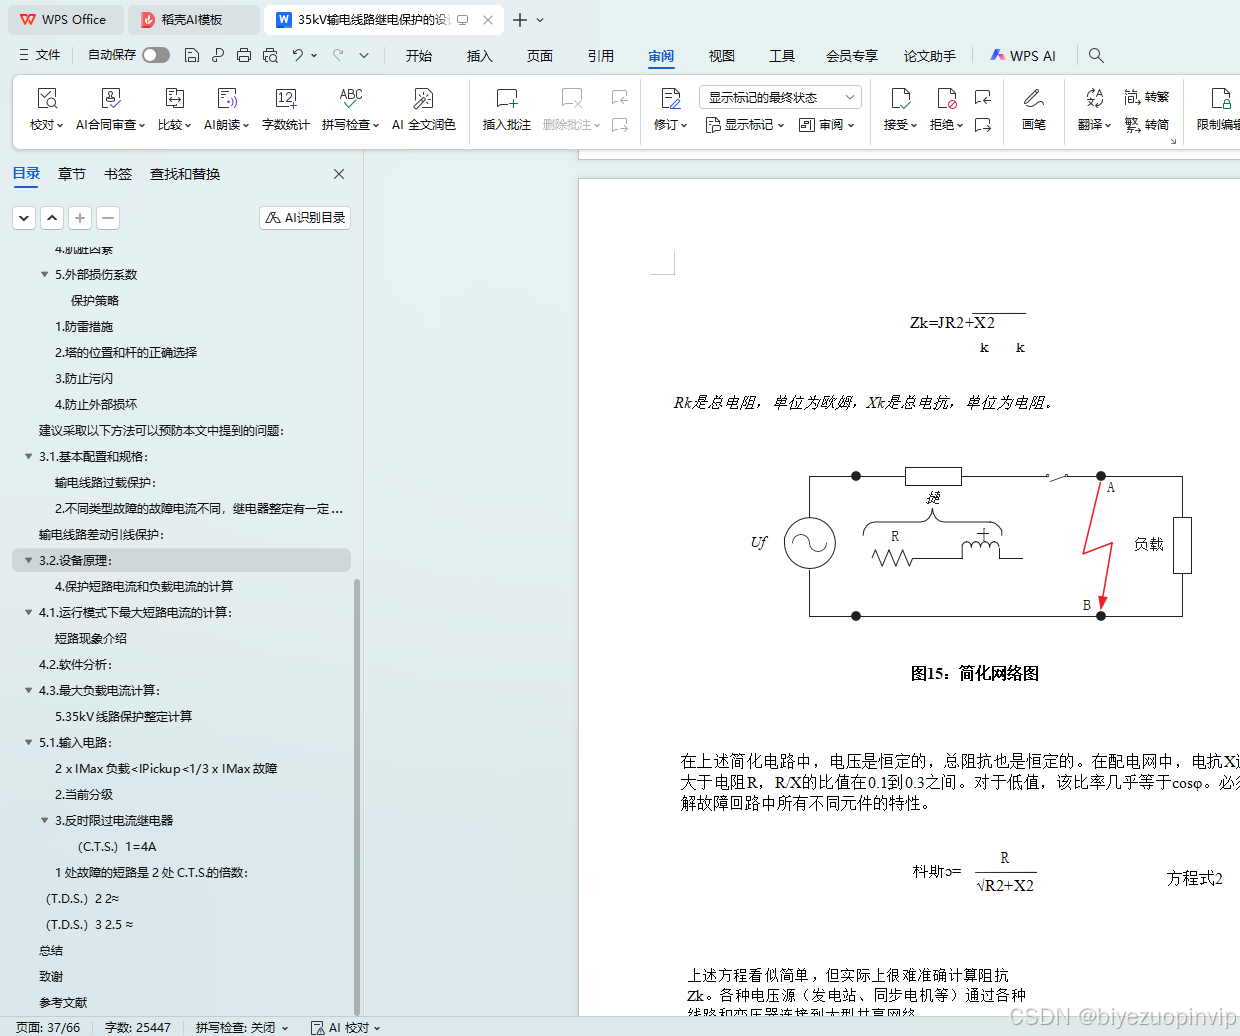Image resolution: width=1240 pixels, height=1036 pixels.
Task: Open 拼写检查 status bar option
Action: 242,1027
